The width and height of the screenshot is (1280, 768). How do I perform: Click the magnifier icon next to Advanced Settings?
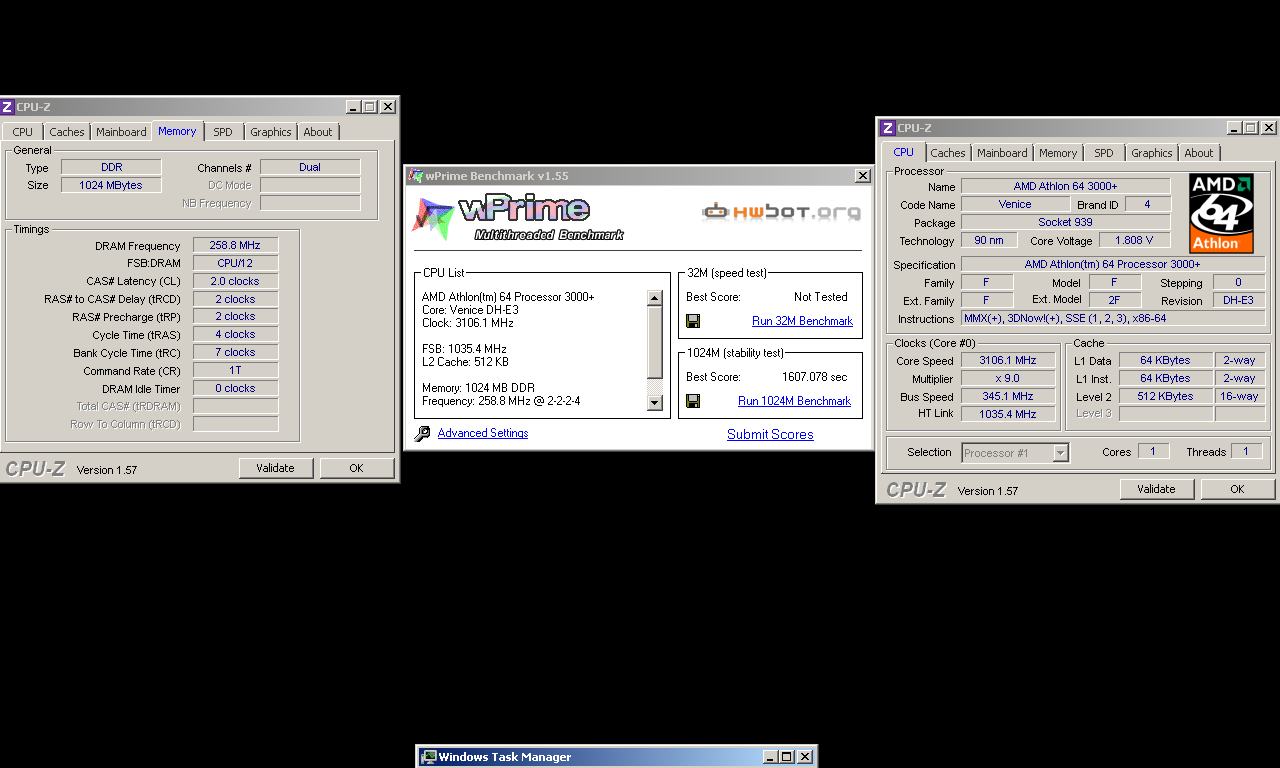[x=422, y=434]
